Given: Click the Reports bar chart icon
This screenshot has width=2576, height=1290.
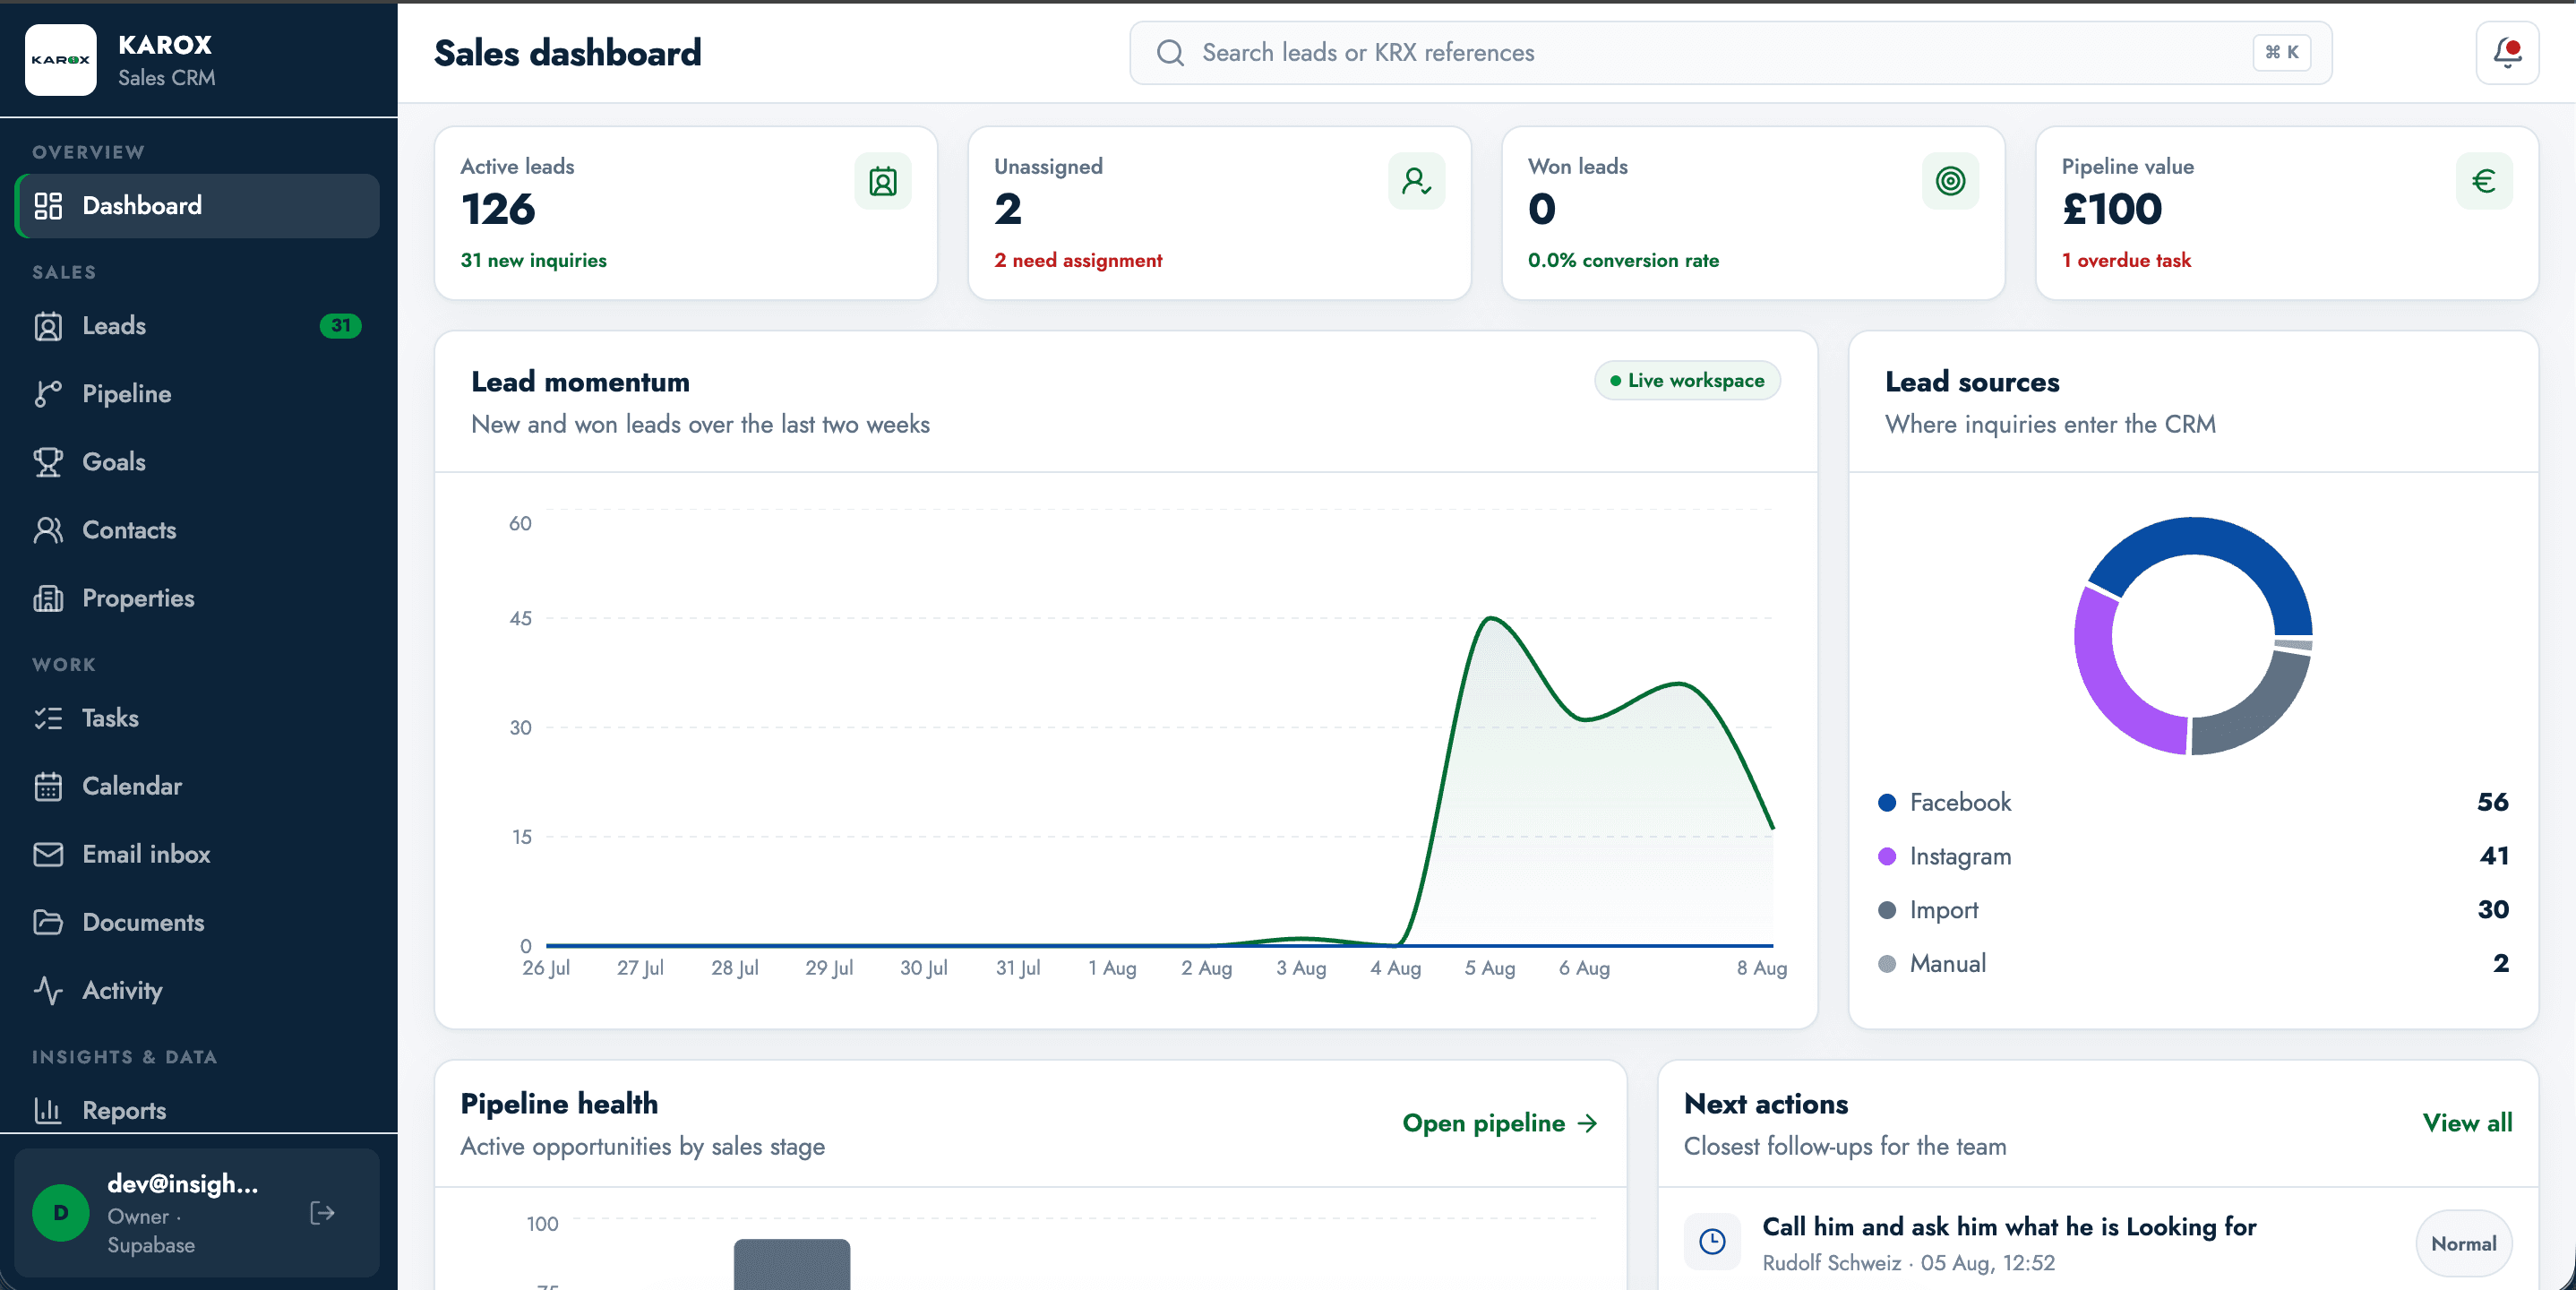Looking at the screenshot, I should point(48,1110).
